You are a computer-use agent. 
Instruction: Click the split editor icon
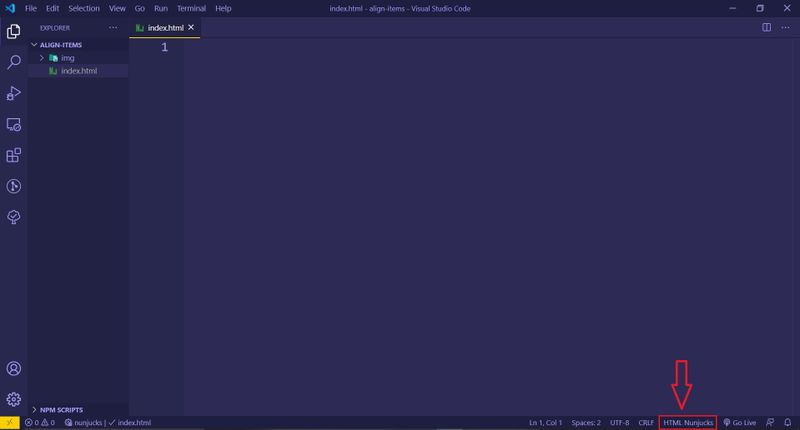[768, 28]
